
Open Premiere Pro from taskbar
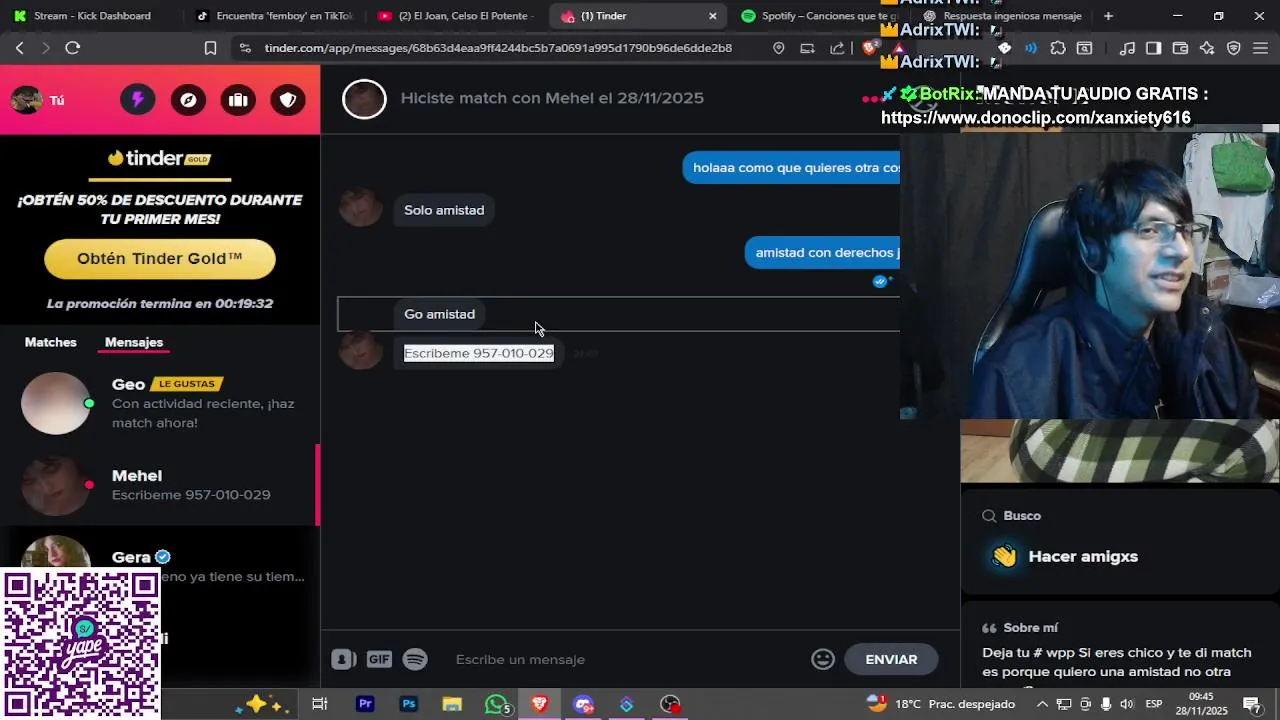click(365, 704)
